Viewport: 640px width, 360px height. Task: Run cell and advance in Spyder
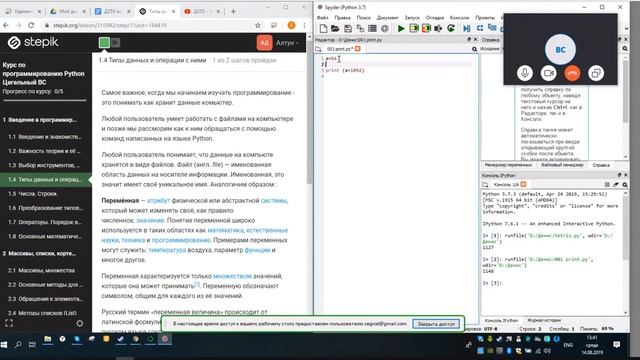click(x=426, y=29)
